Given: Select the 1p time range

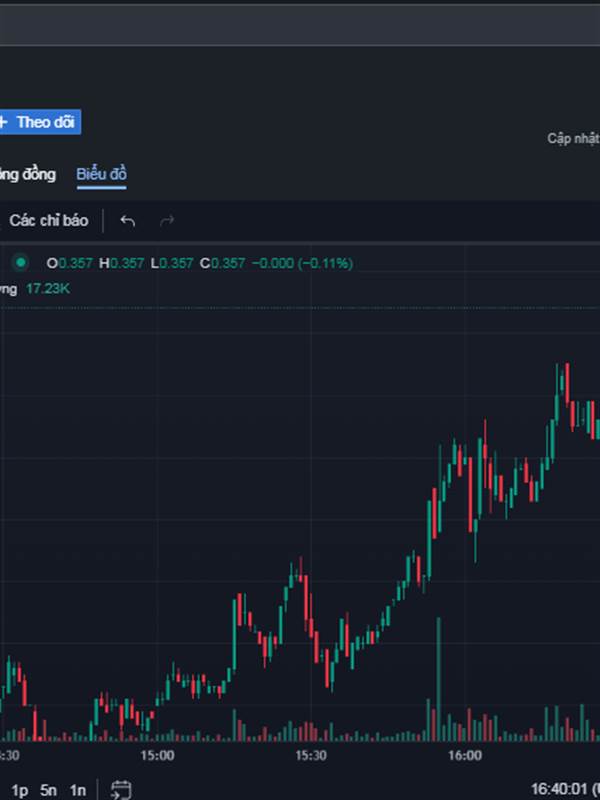Looking at the screenshot, I should 19,791.
